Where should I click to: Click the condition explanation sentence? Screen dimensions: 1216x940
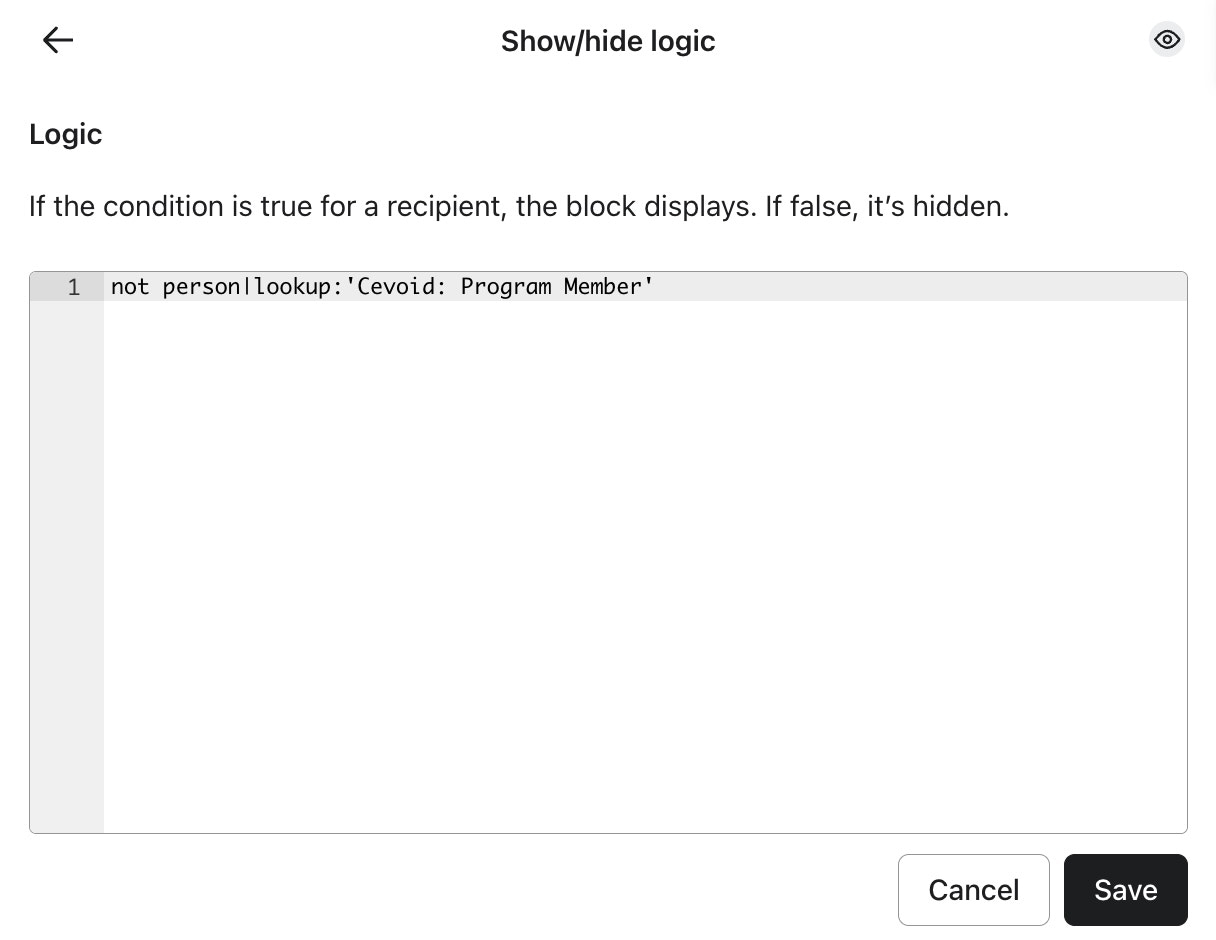point(519,207)
